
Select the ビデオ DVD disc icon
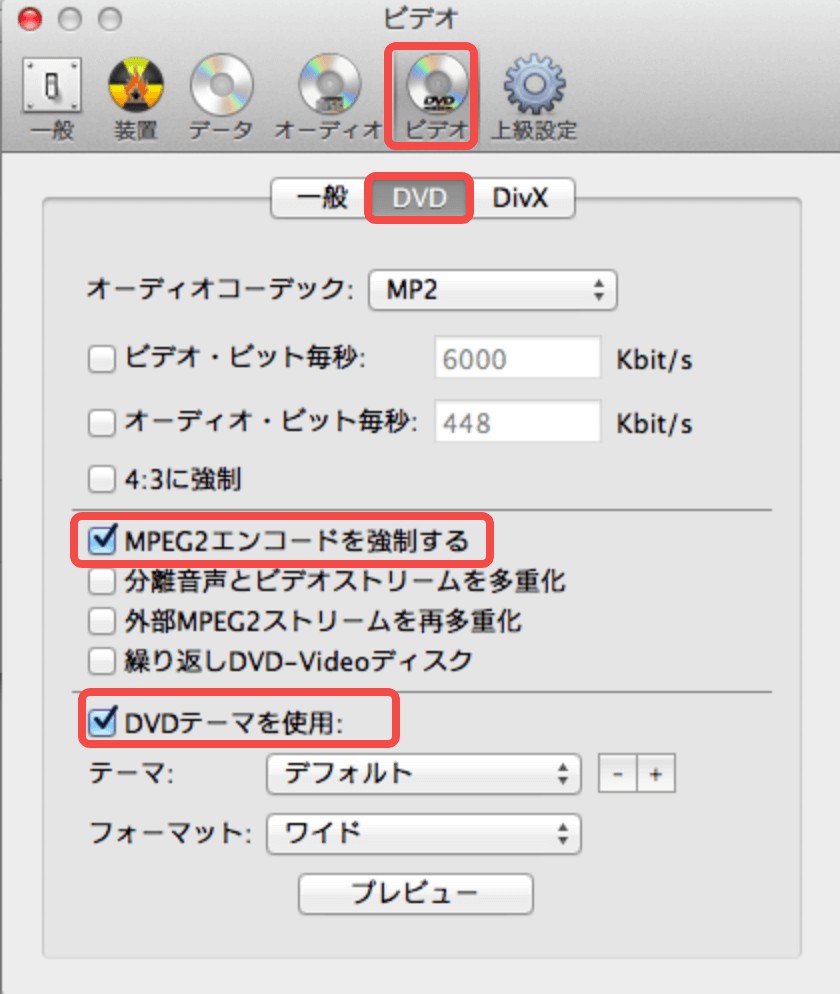tap(437, 84)
